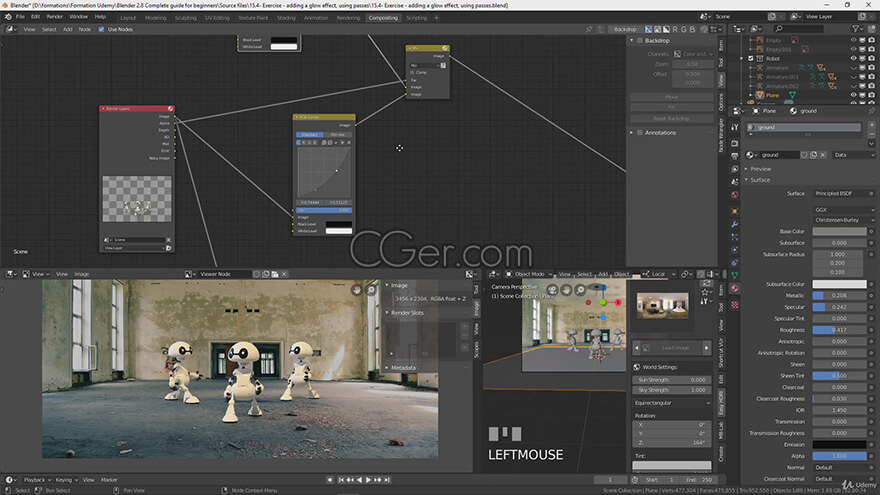The height and width of the screenshot is (495, 880).
Task: Click the backdrop Fit button
Action: [x=672, y=107]
